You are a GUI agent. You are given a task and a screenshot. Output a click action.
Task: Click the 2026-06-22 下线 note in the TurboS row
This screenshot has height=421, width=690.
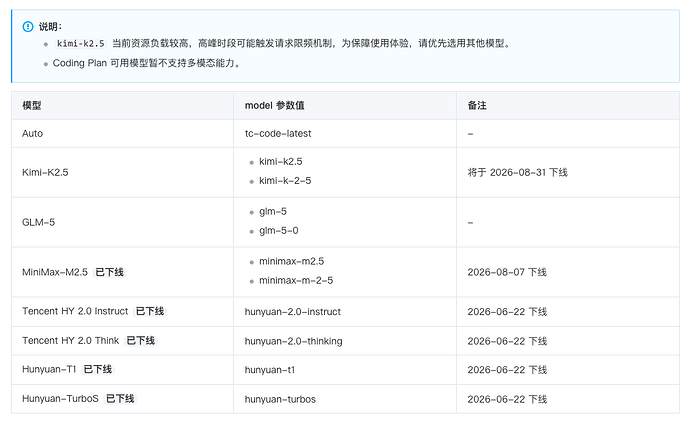click(x=507, y=399)
